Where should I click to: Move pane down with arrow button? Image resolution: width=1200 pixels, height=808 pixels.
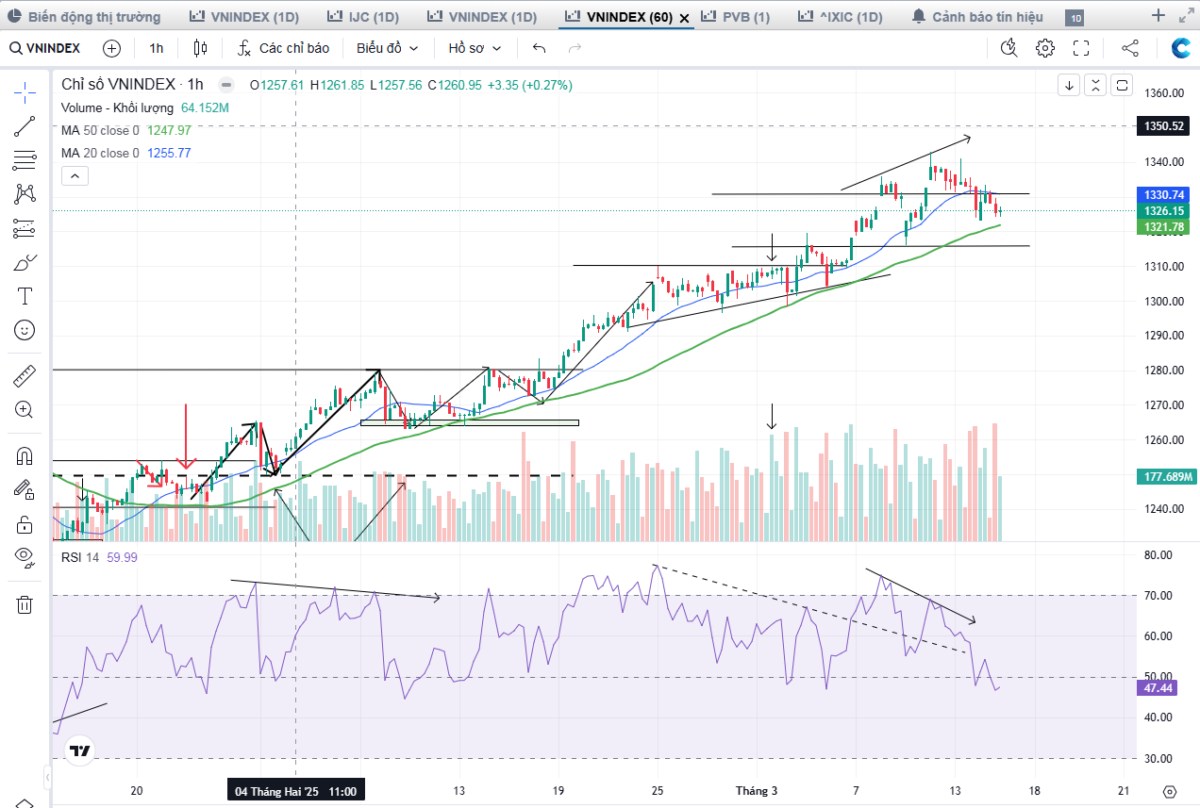pyautogui.click(x=1070, y=85)
